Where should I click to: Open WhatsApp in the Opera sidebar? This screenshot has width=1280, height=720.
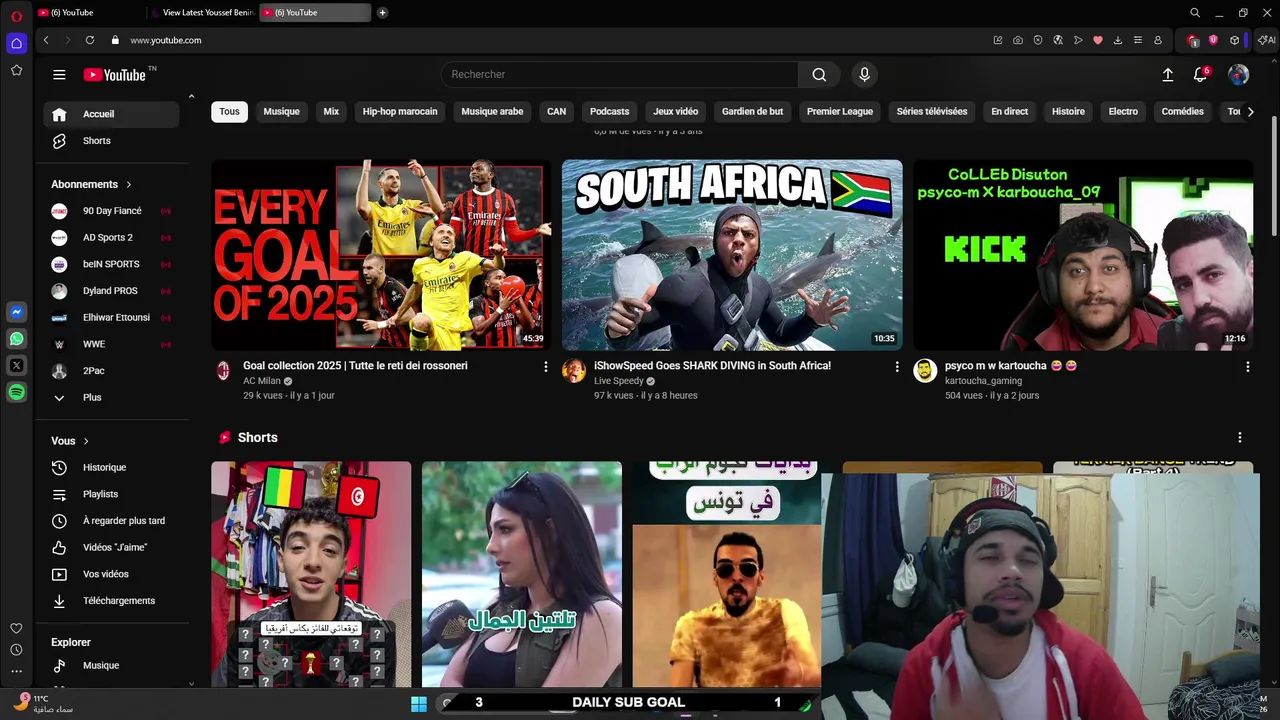point(16,339)
